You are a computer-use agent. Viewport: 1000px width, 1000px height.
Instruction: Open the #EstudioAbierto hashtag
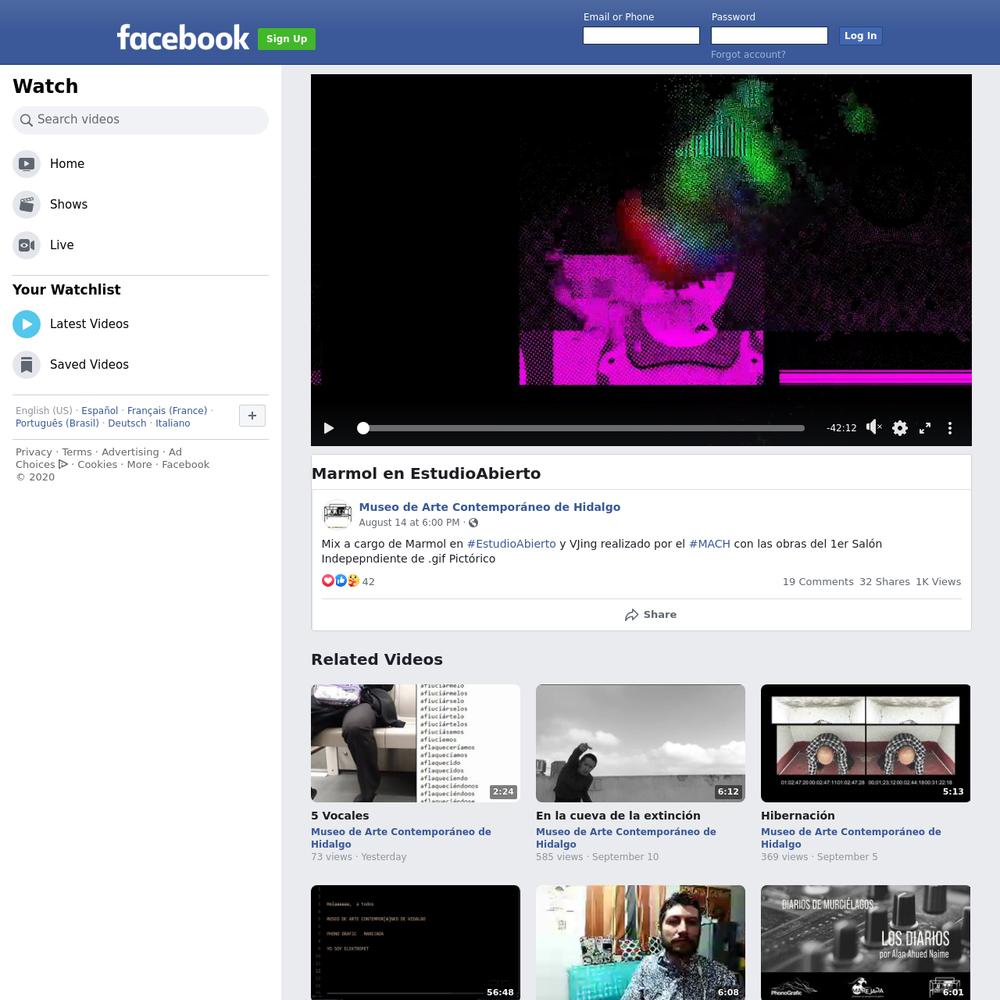pyautogui.click(x=511, y=544)
